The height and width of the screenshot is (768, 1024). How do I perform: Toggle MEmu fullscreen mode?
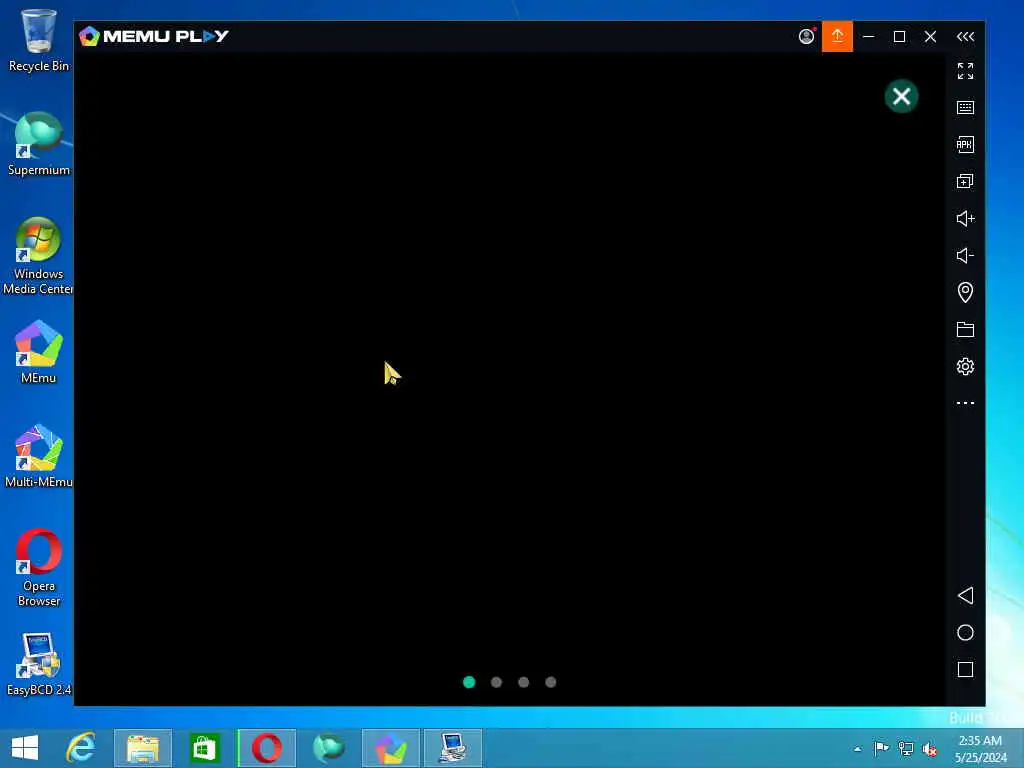point(965,71)
